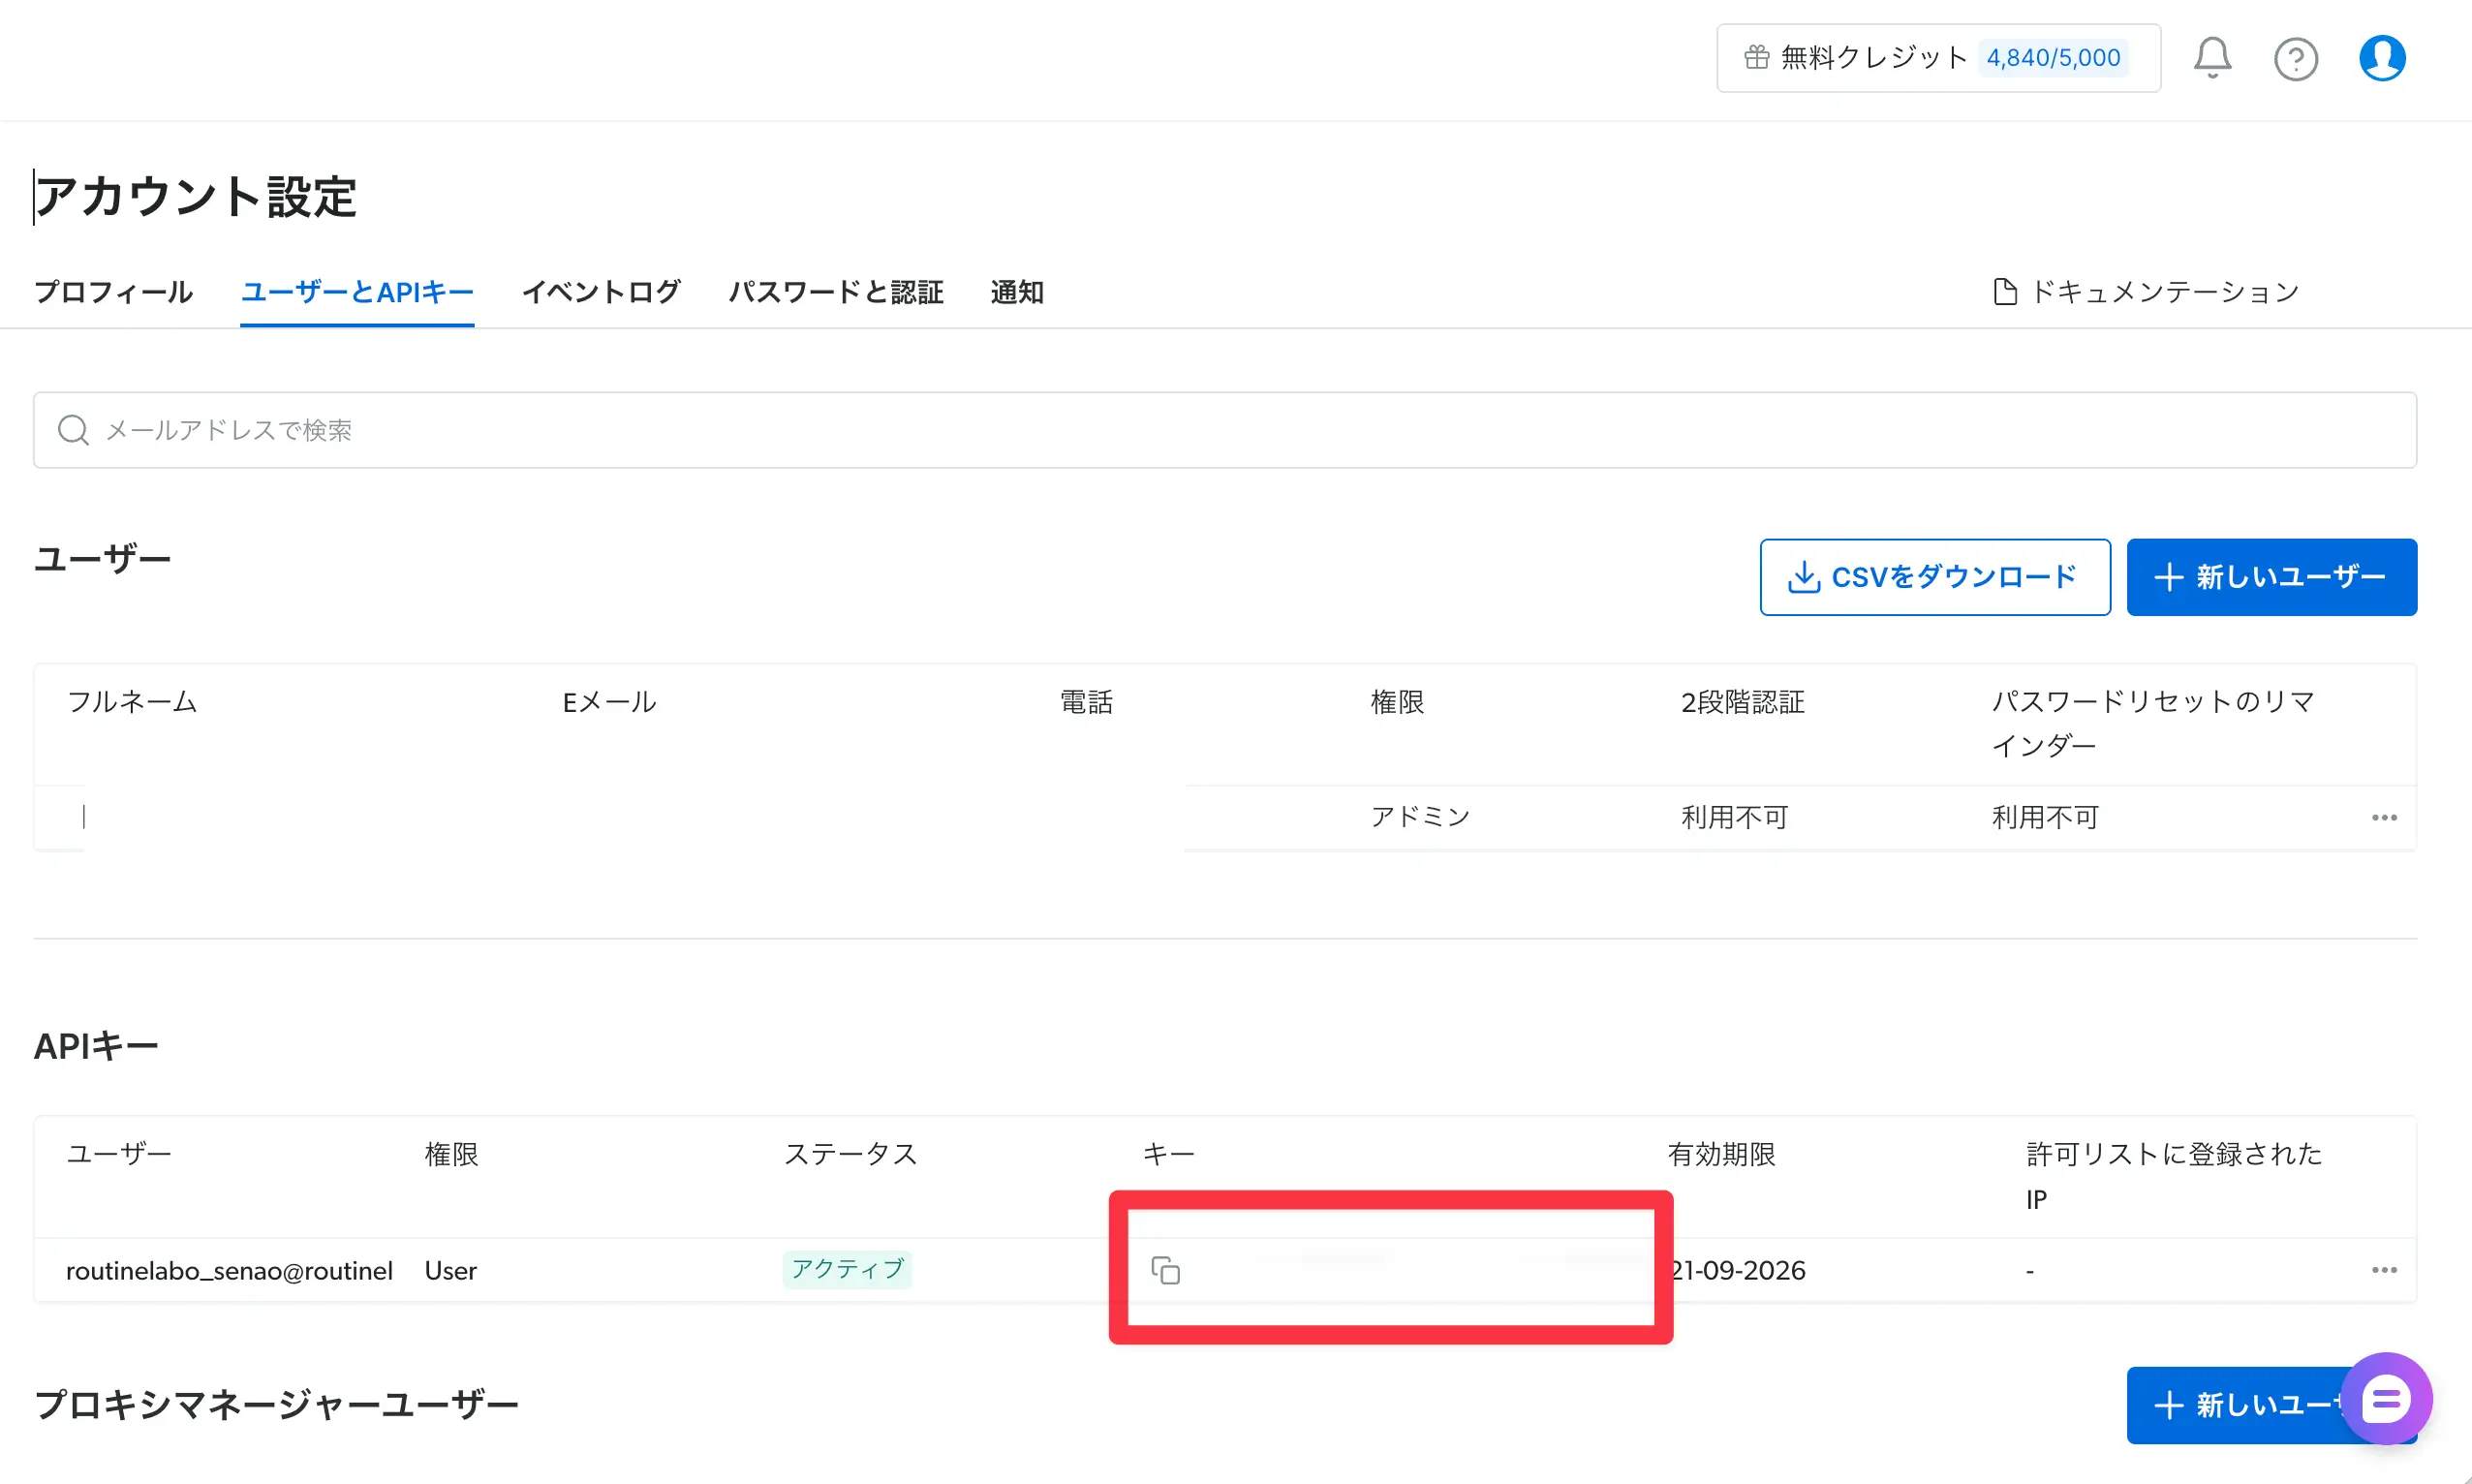This screenshot has width=2472, height=1484.
Task: Open the ドキュメンテーション link
Action: coord(2146,292)
